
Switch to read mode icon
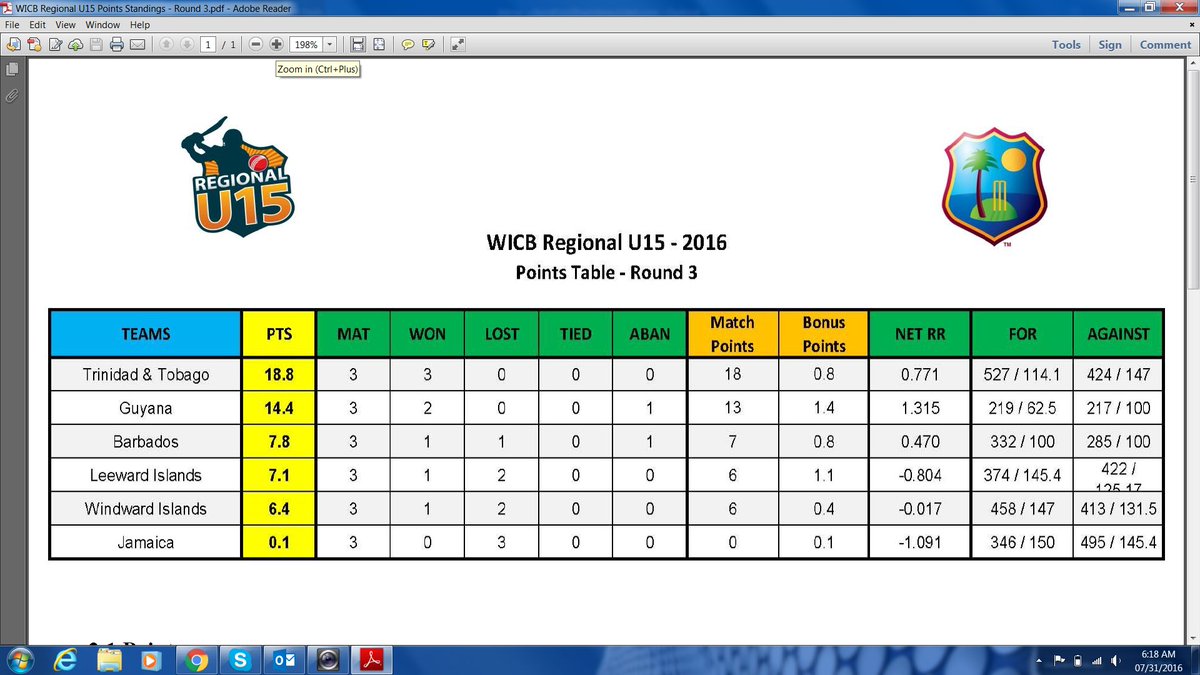457,45
